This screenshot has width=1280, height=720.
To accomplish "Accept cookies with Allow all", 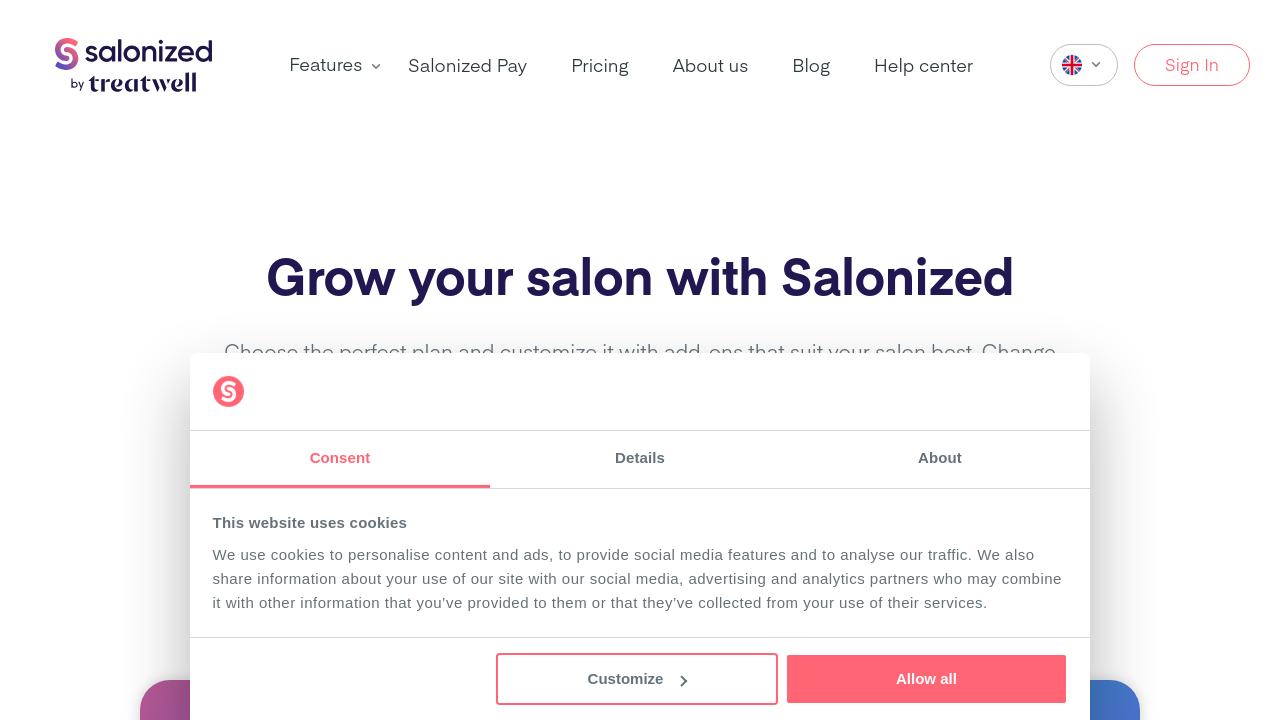I will click(926, 679).
